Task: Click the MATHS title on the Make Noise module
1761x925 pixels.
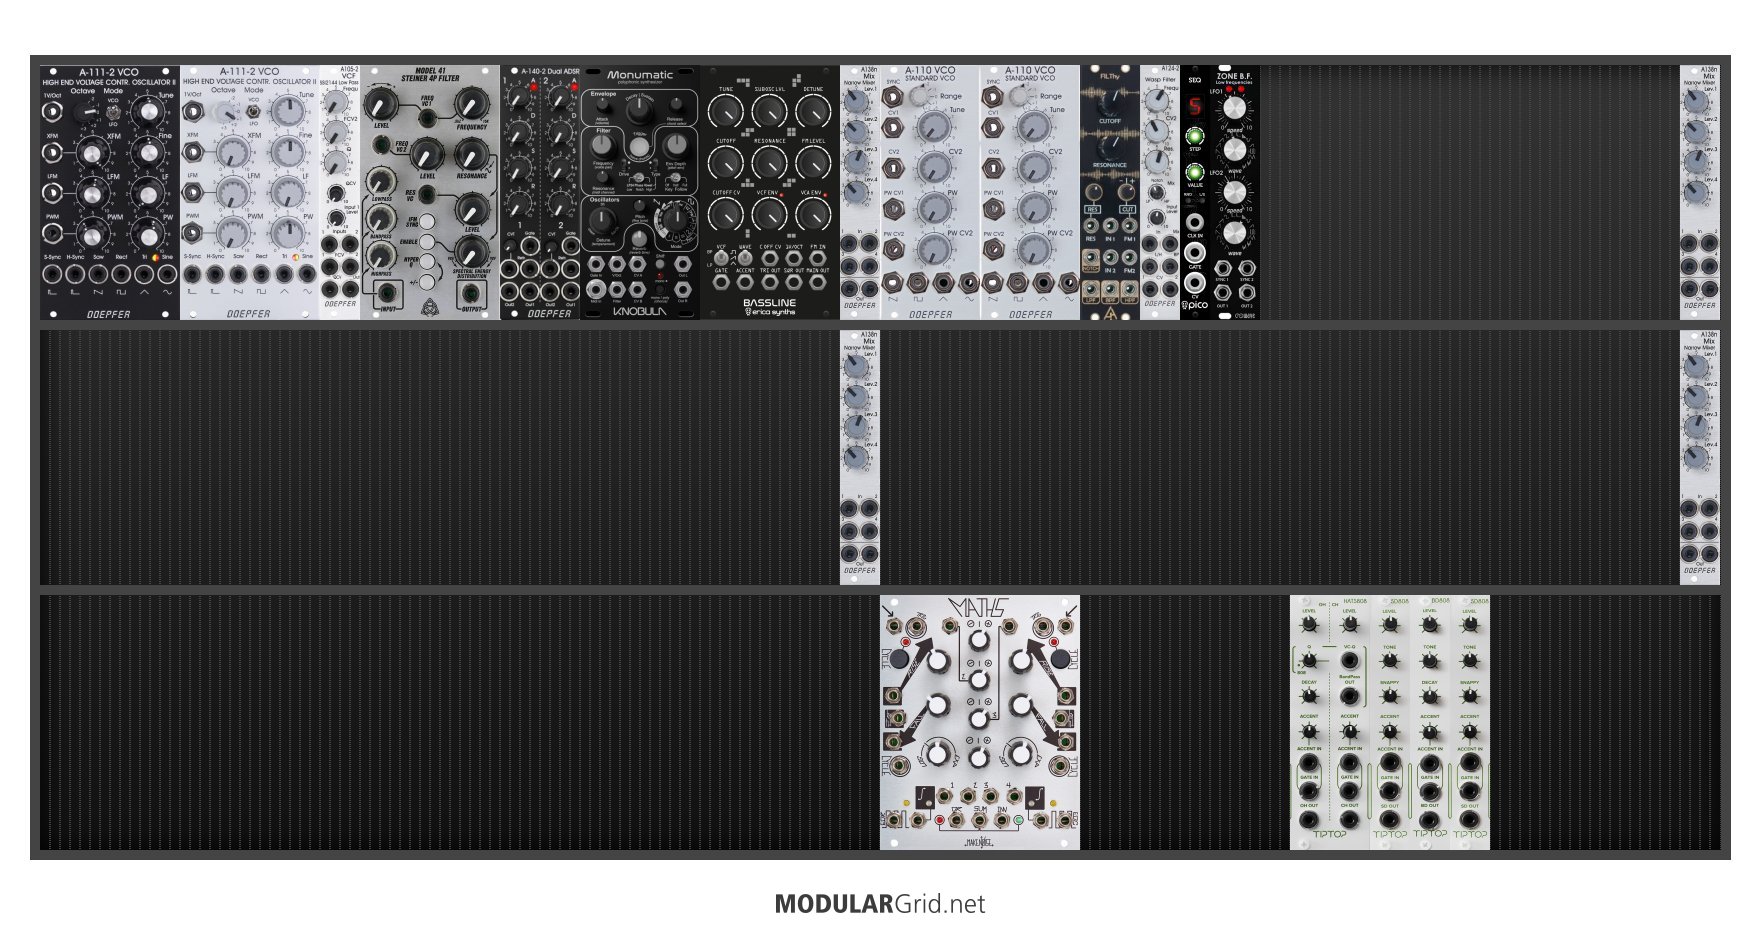Action: pyautogui.click(x=980, y=608)
